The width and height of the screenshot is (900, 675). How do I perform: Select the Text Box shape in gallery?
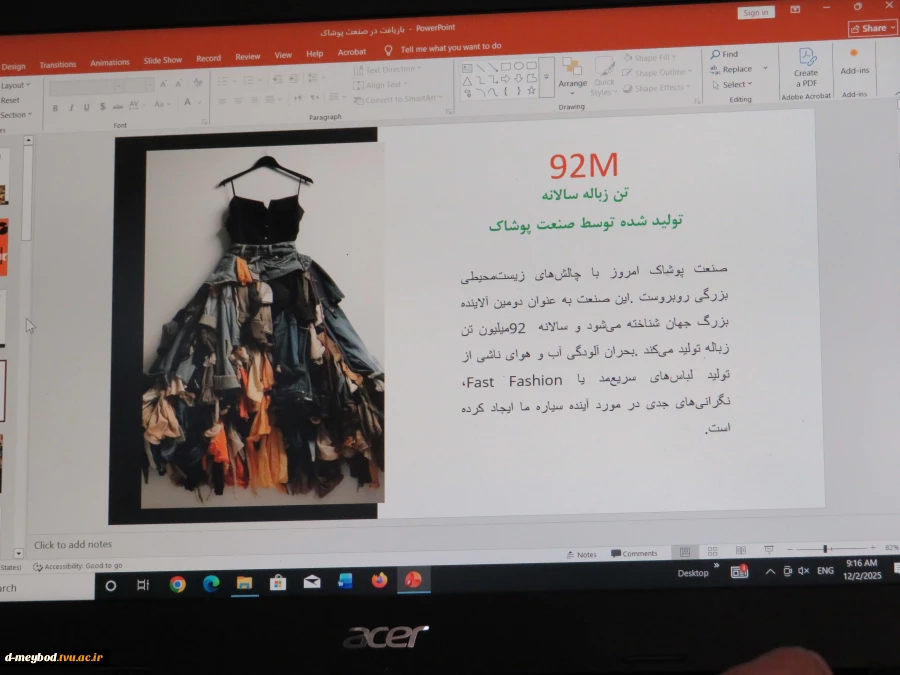coord(467,68)
